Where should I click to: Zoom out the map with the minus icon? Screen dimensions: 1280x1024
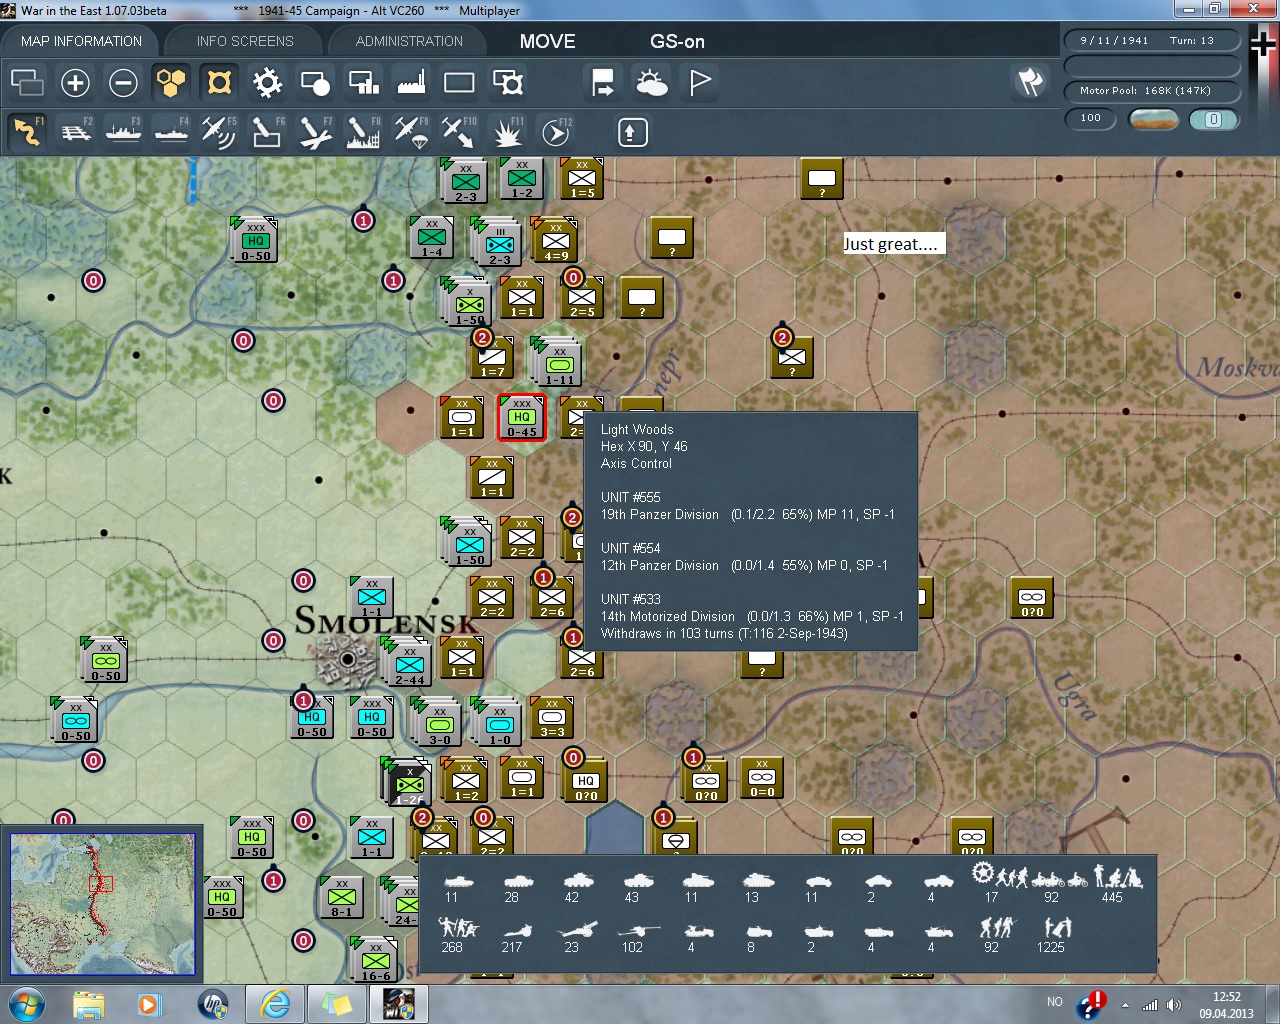tap(123, 82)
